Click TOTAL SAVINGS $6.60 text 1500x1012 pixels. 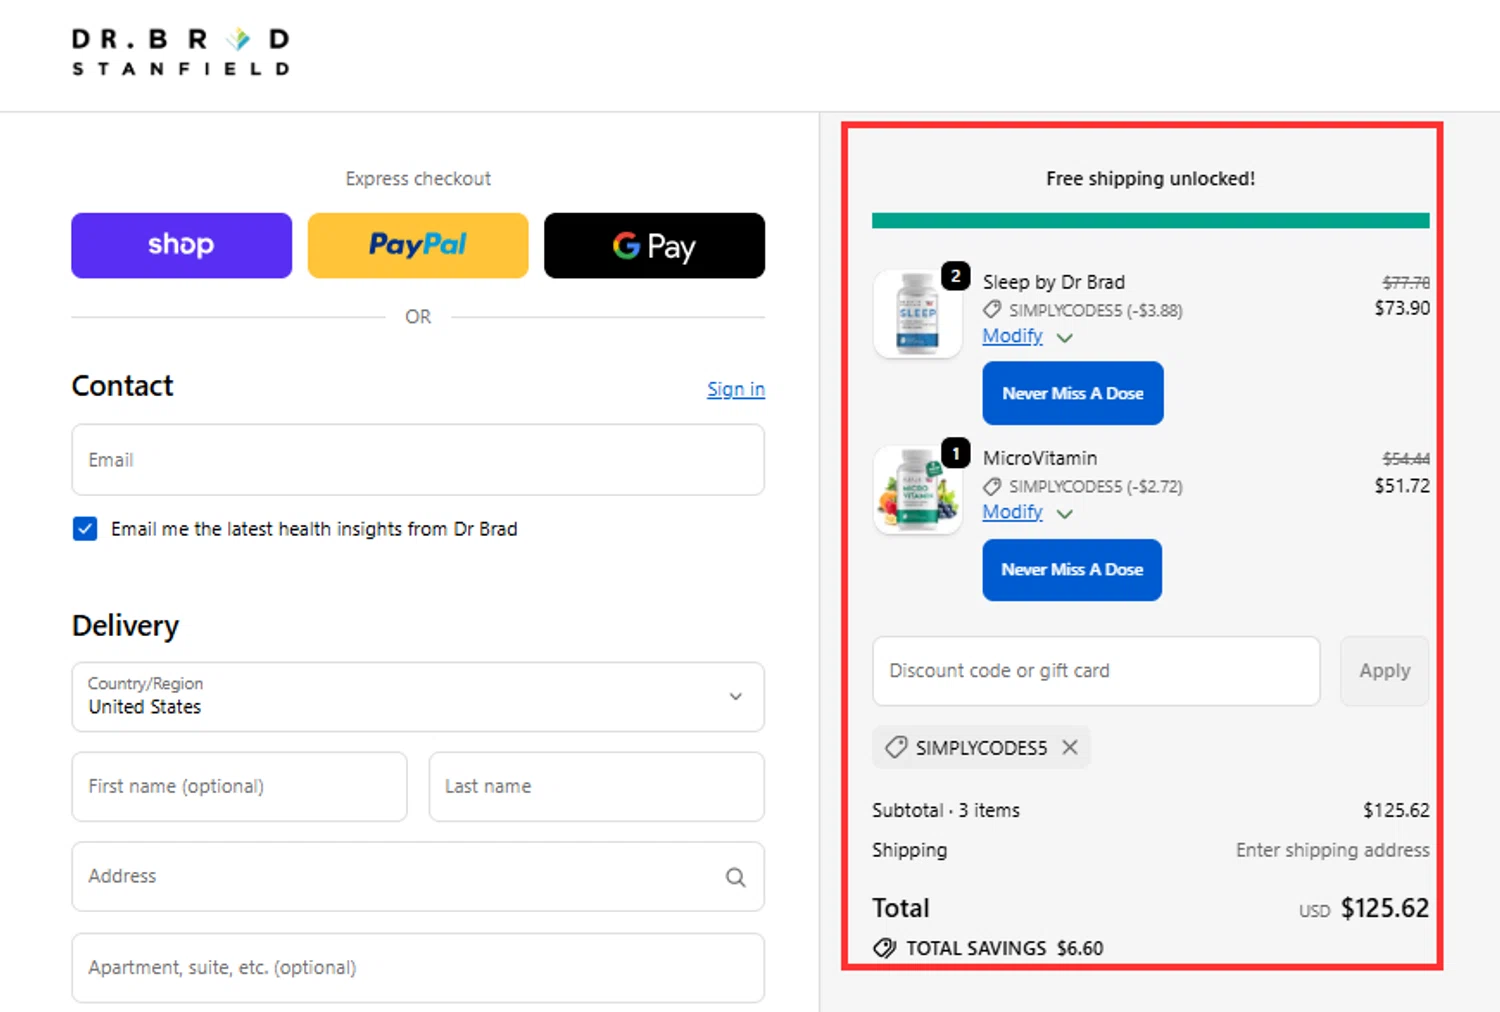coord(1005,948)
